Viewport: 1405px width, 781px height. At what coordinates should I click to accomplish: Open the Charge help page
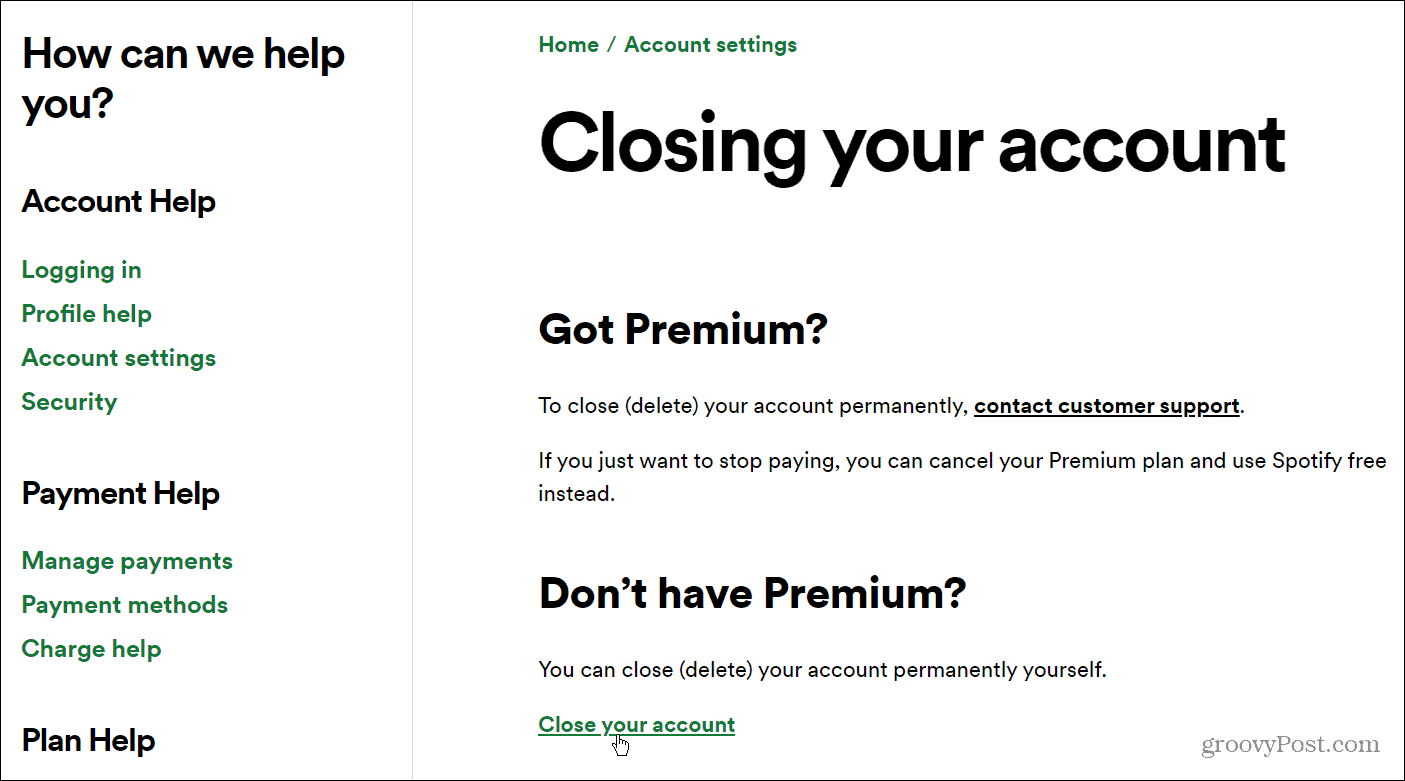point(91,648)
